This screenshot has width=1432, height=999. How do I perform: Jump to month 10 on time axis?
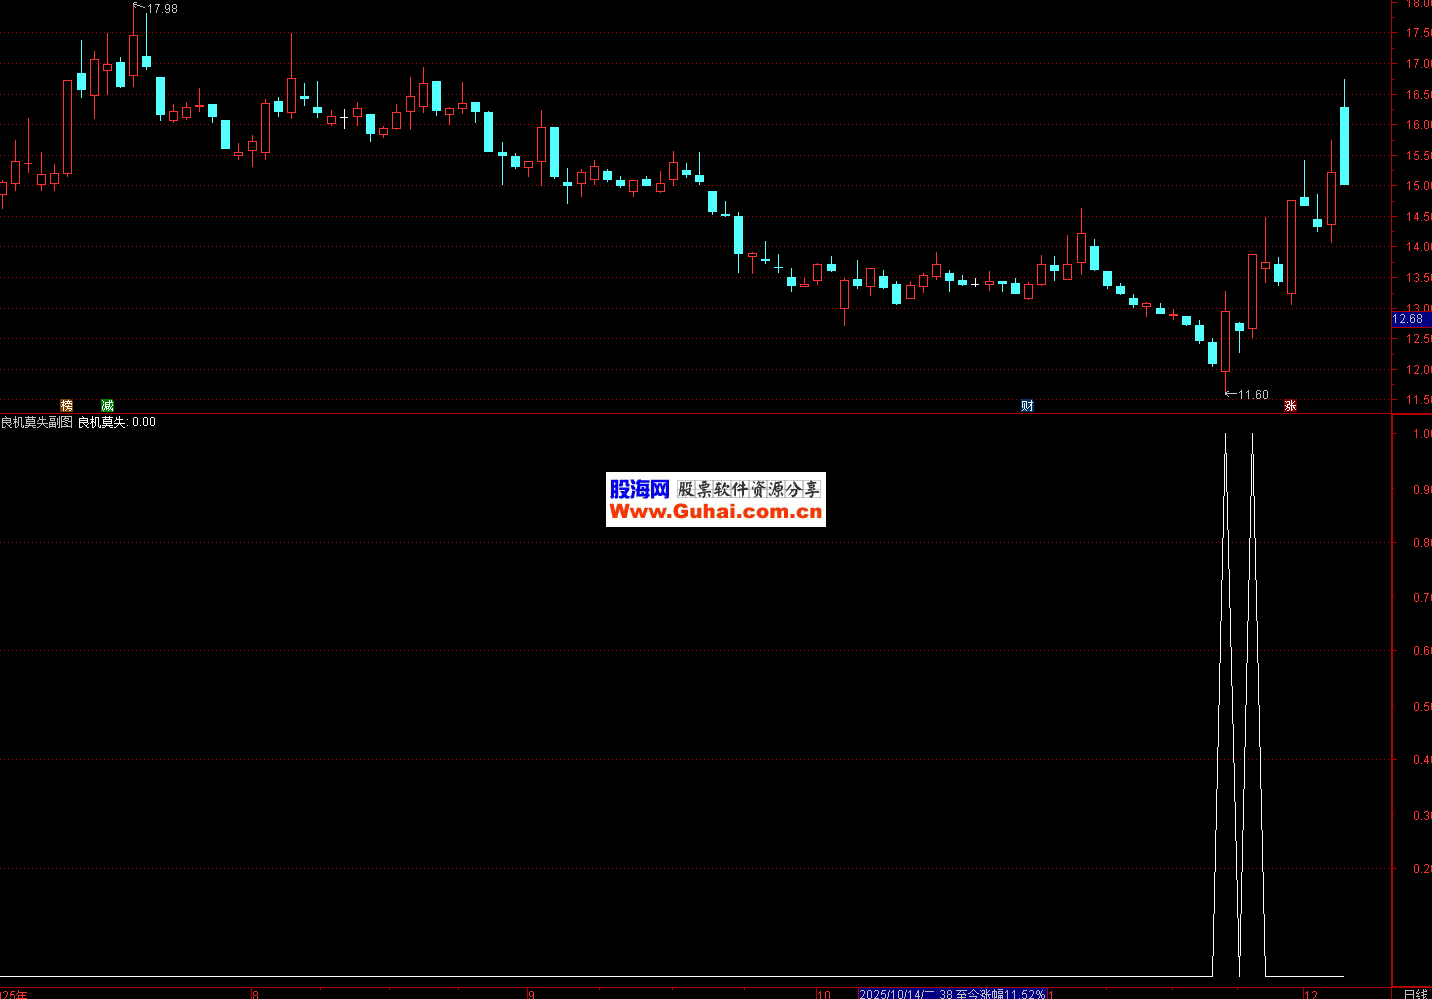click(823, 994)
